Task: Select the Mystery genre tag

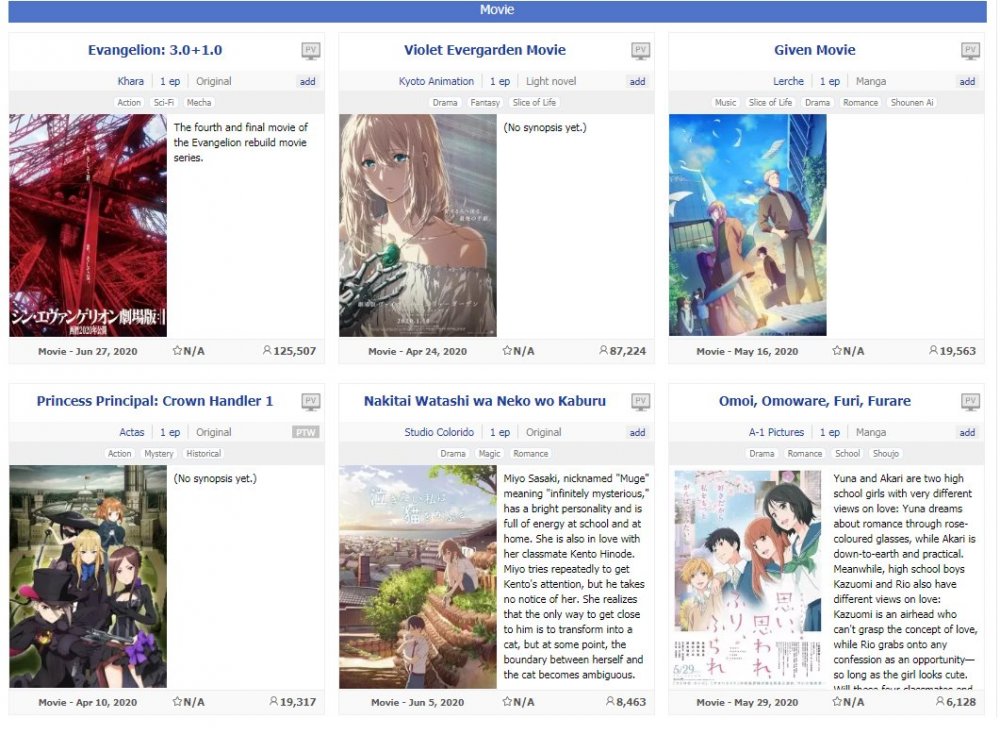Action: tap(159, 453)
